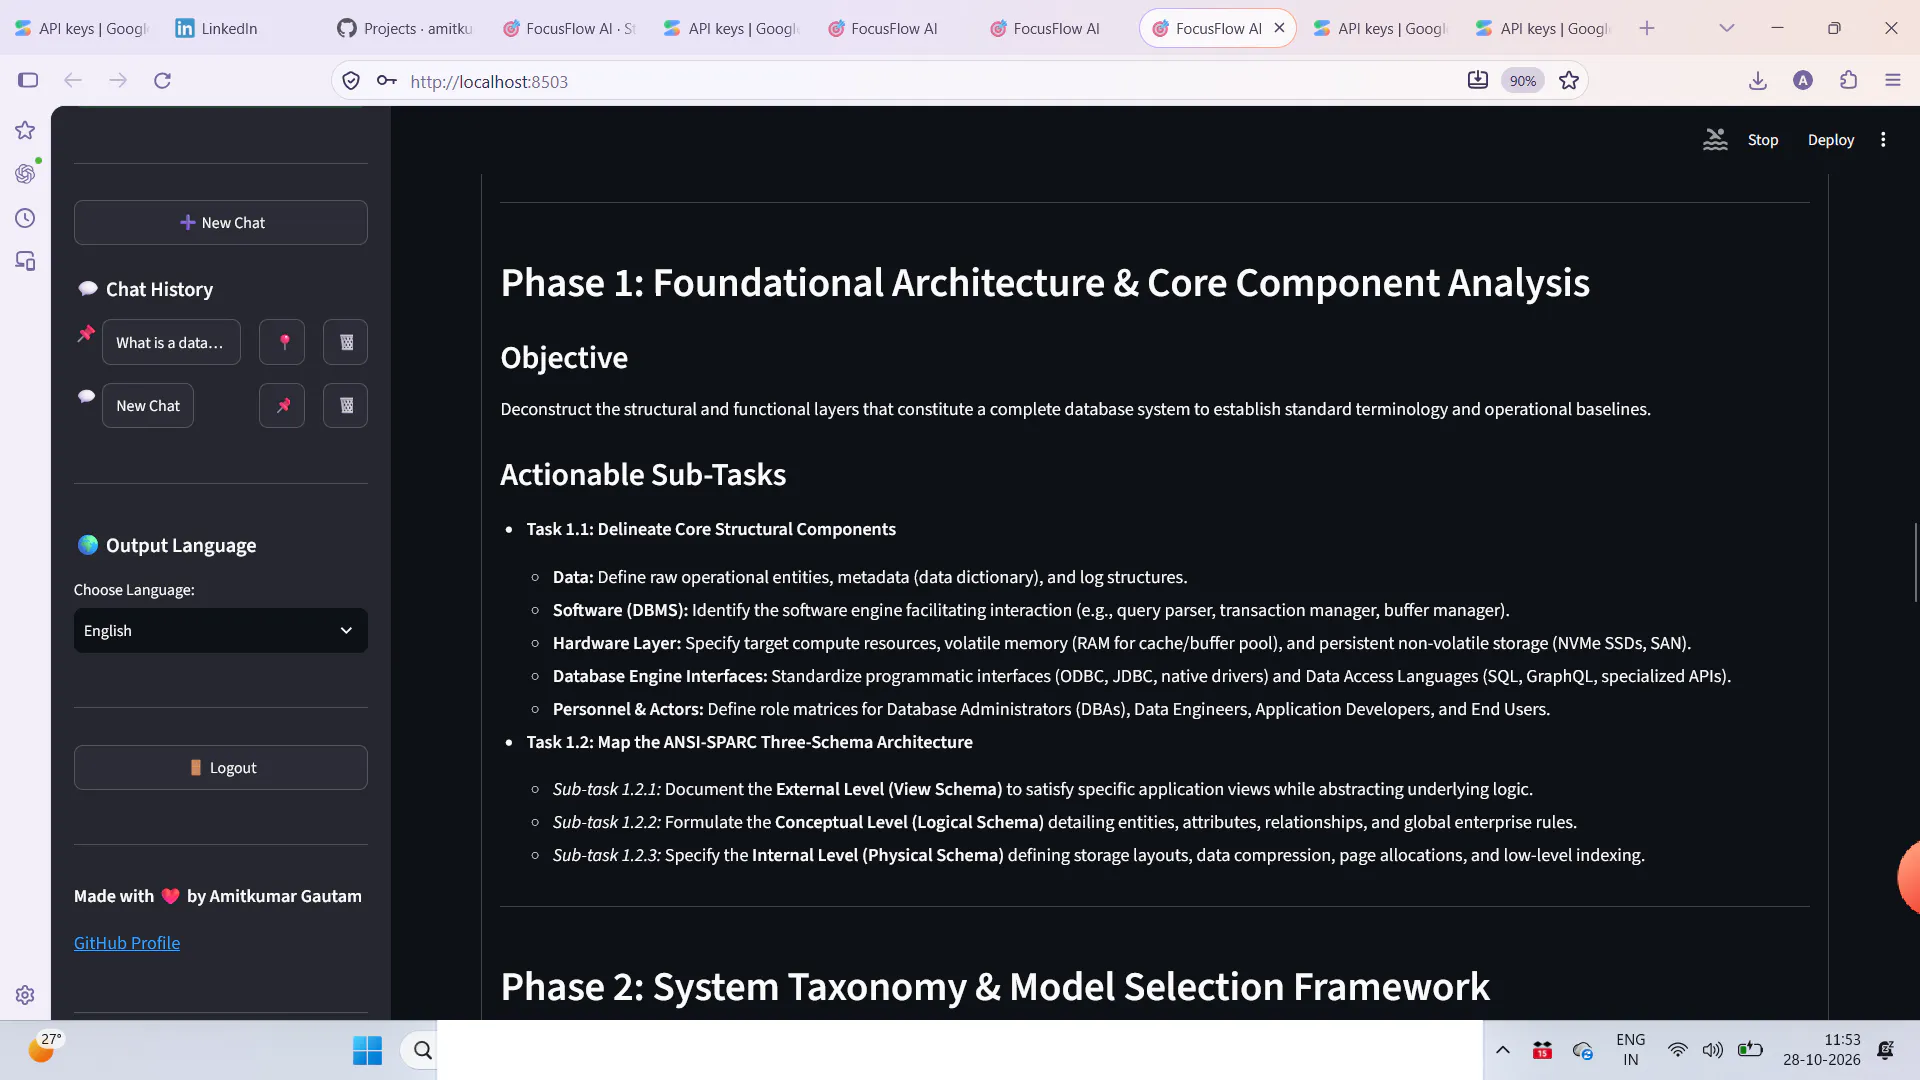The height and width of the screenshot is (1080, 1920).
Task: Expand the Choose Language dropdown
Action: click(221, 631)
